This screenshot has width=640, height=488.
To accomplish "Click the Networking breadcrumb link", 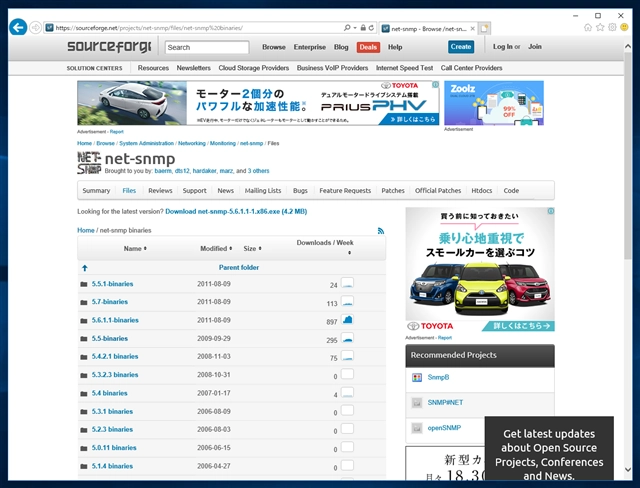I will click(191, 143).
